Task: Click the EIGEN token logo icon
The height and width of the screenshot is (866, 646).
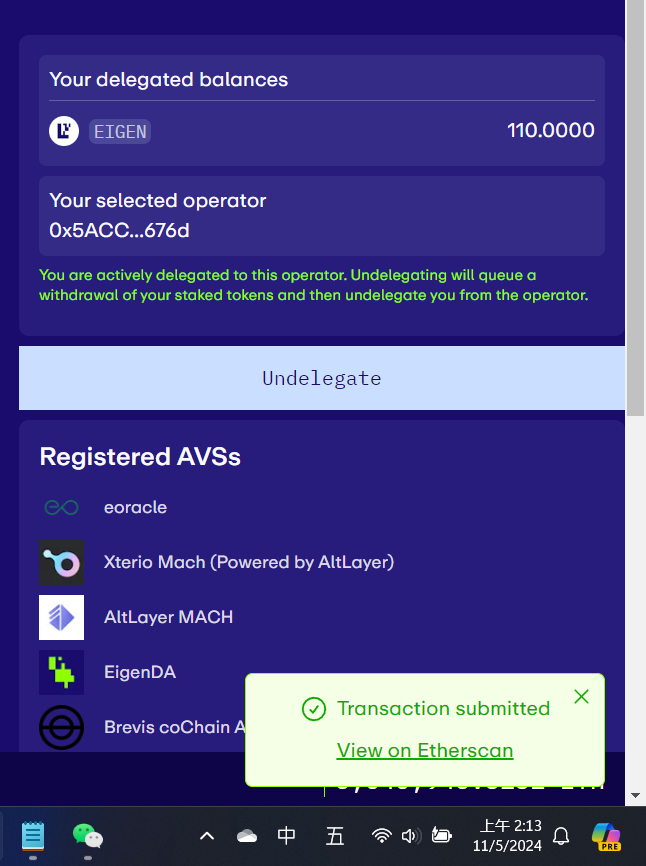Action: point(64,131)
